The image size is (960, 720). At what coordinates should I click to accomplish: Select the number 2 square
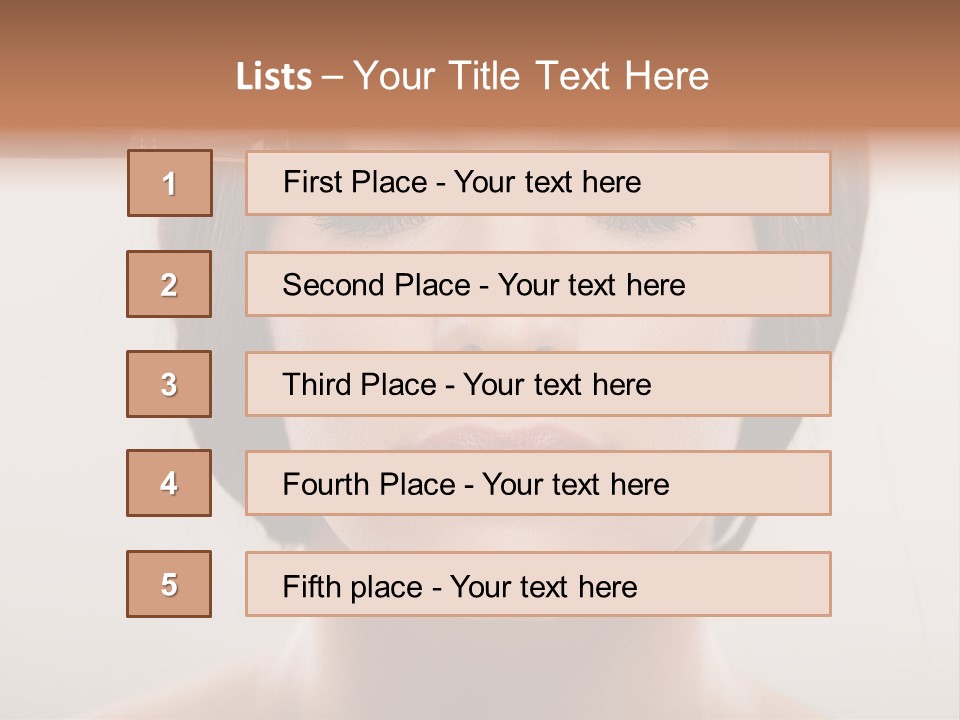point(169,284)
